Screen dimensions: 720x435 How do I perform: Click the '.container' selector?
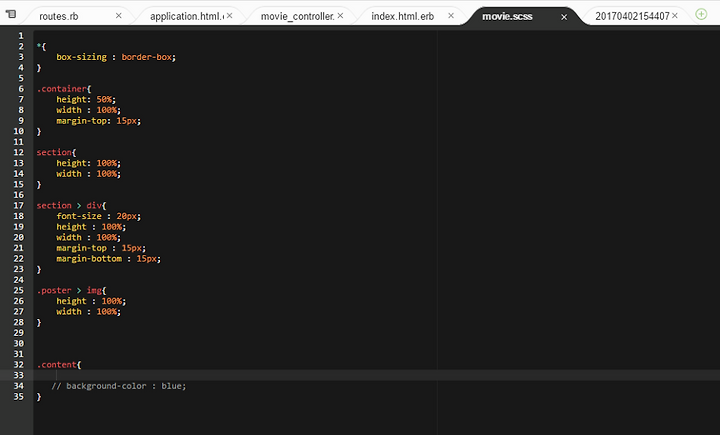tap(62, 89)
